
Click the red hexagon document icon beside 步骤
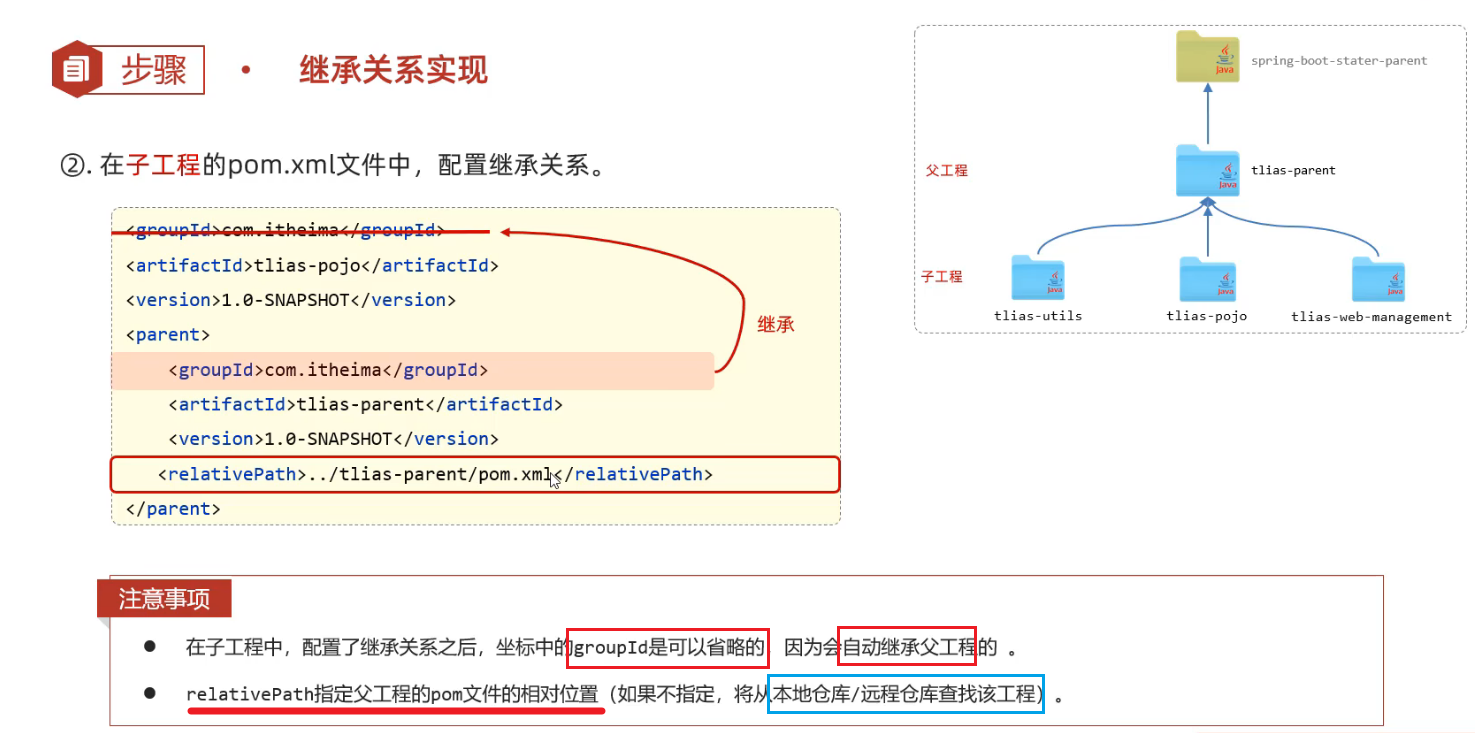pyautogui.click(x=76, y=69)
